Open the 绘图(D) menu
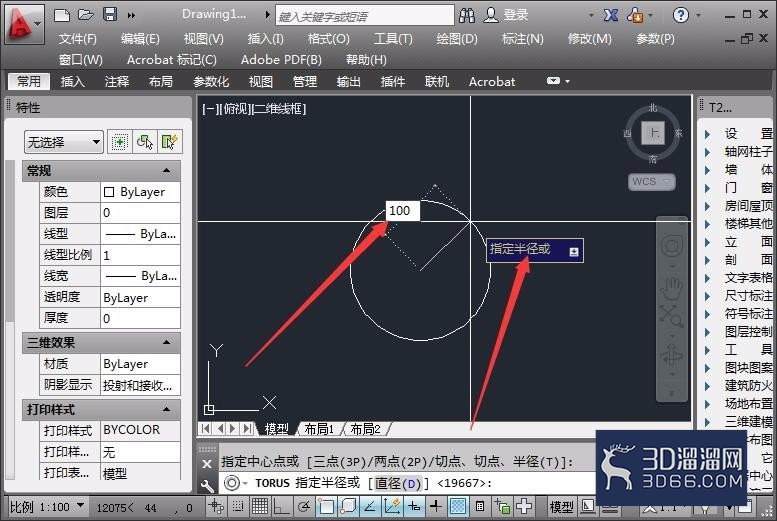This screenshot has height=521, width=777. (456, 39)
